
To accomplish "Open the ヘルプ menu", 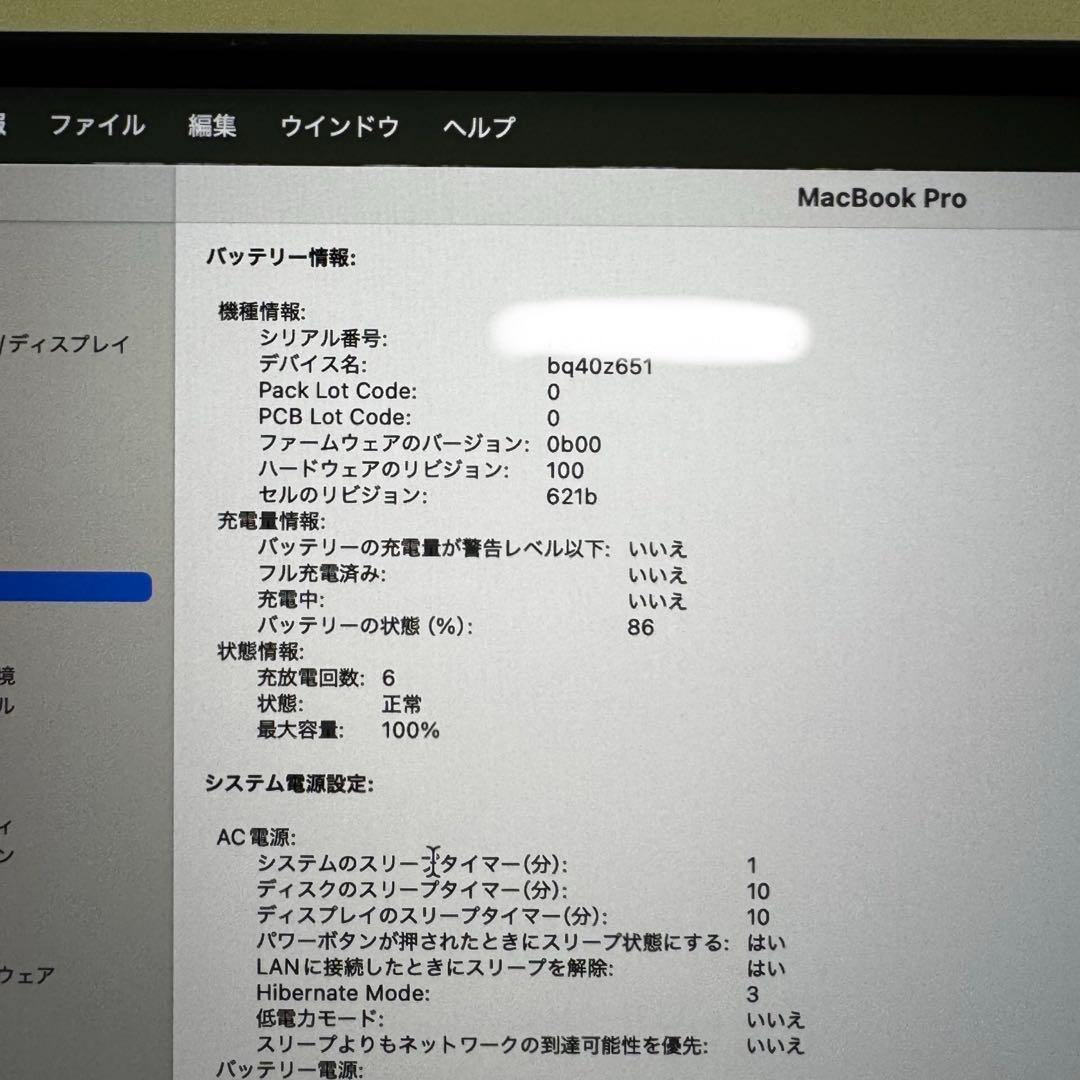I will pyautogui.click(x=478, y=126).
